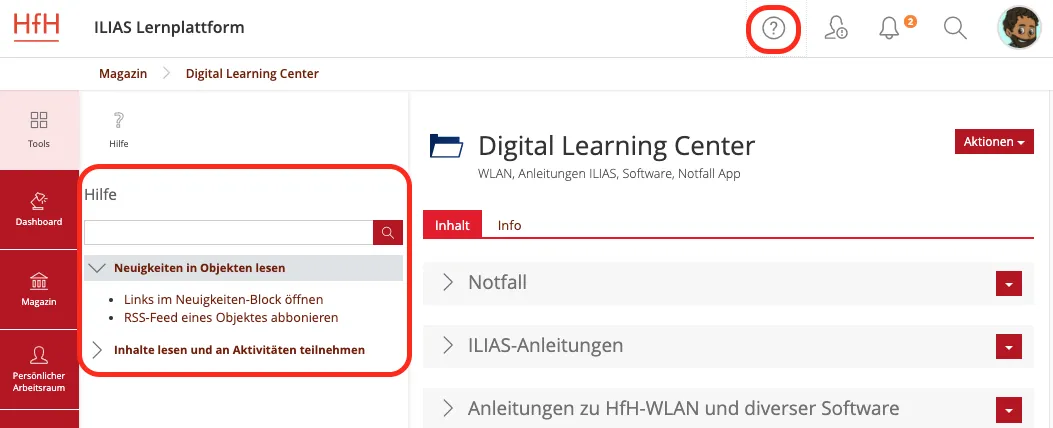1053x428 pixels.
Task: Switch to the Info tab
Action: click(509, 225)
